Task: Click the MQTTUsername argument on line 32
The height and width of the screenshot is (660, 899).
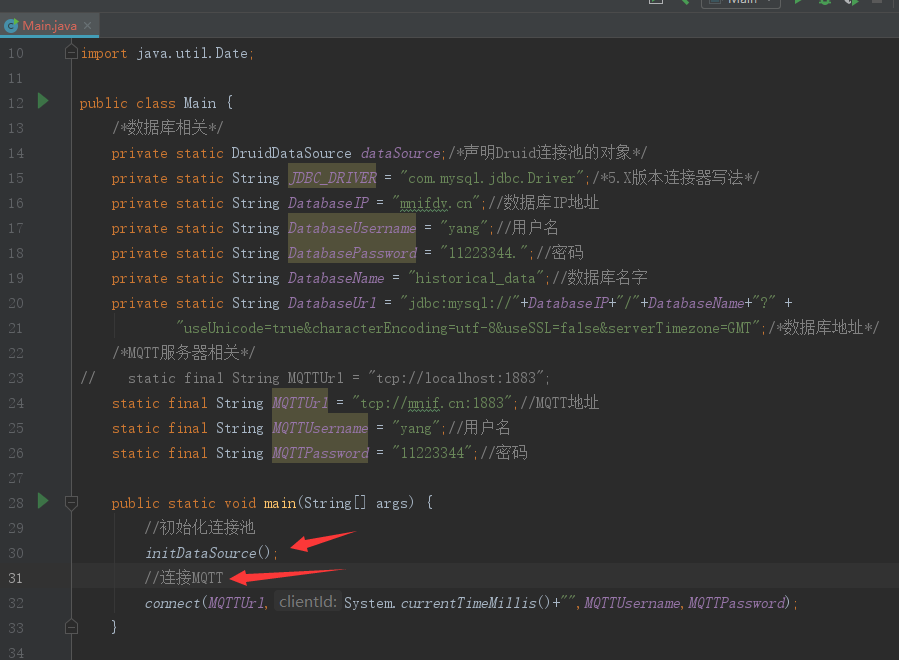Action: (632, 603)
